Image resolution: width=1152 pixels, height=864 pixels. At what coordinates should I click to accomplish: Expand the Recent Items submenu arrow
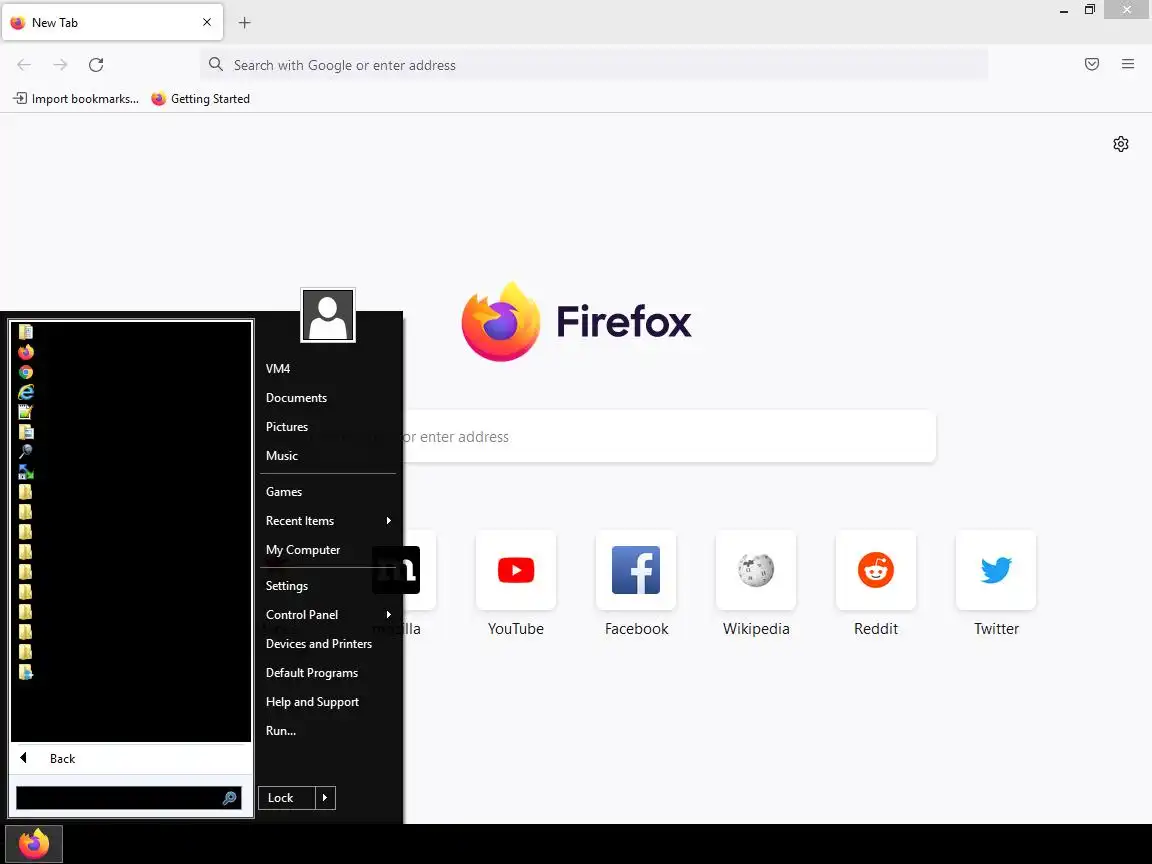point(389,521)
